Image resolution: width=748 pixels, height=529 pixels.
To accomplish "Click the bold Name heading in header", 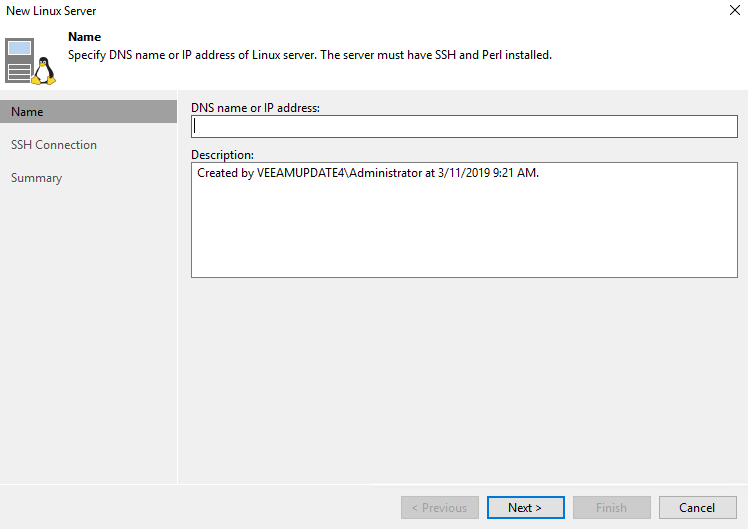I will point(84,37).
